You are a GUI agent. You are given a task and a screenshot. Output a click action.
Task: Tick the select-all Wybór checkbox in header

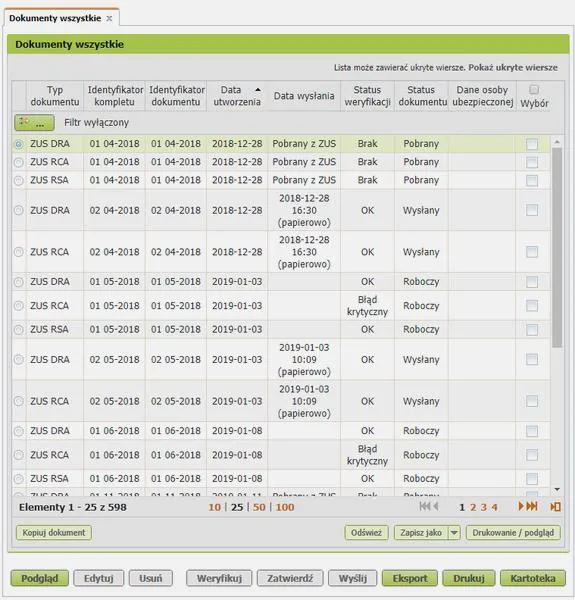(x=534, y=90)
